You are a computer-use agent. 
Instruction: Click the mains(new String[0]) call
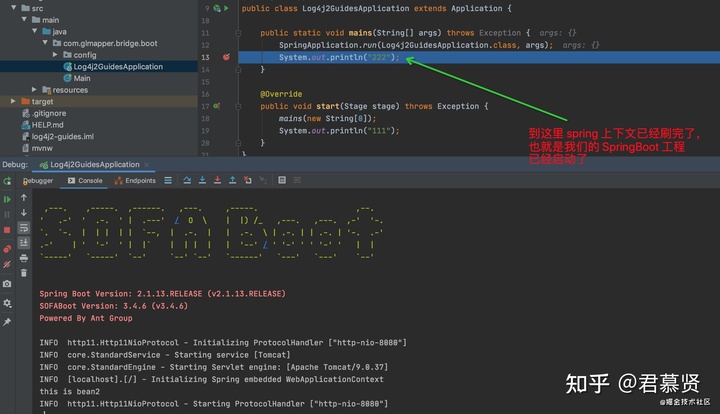(327, 118)
